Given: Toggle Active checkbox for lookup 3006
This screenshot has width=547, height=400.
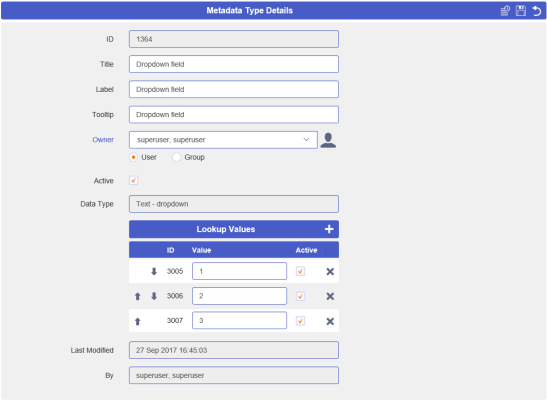Looking at the screenshot, I should (300, 296).
